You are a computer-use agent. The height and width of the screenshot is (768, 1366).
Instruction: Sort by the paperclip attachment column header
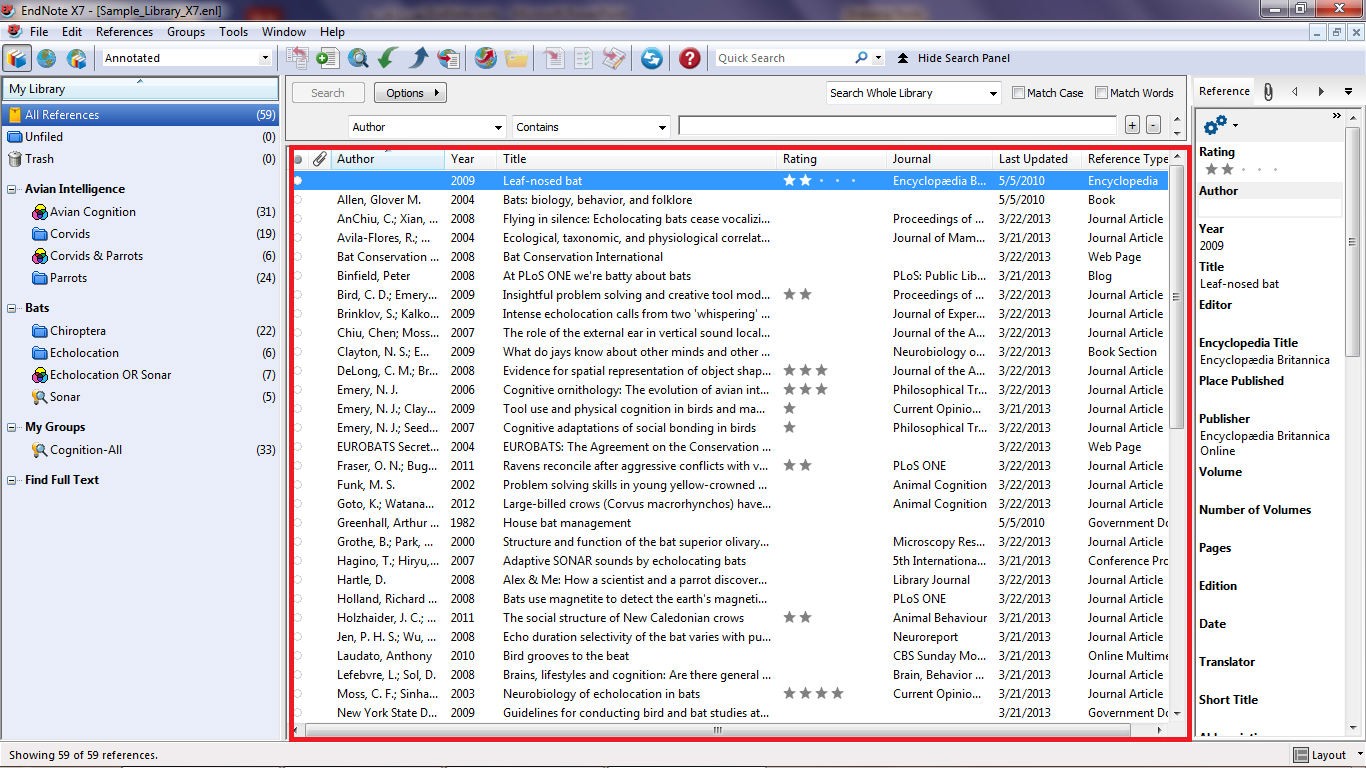(x=319, y=159)
